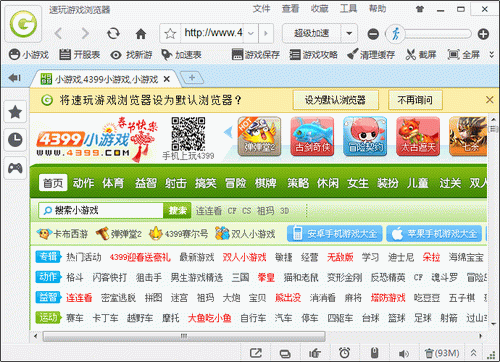Image resolution: width=500 pixels, height=362 pixels.
Task: Select the 小游戏,4399小游戏 tab
Action: click(106, 79)
